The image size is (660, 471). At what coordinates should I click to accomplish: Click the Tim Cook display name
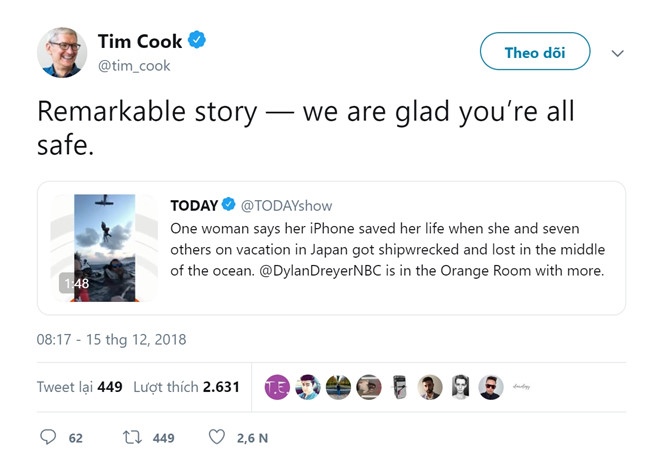(x=141, y=41)
